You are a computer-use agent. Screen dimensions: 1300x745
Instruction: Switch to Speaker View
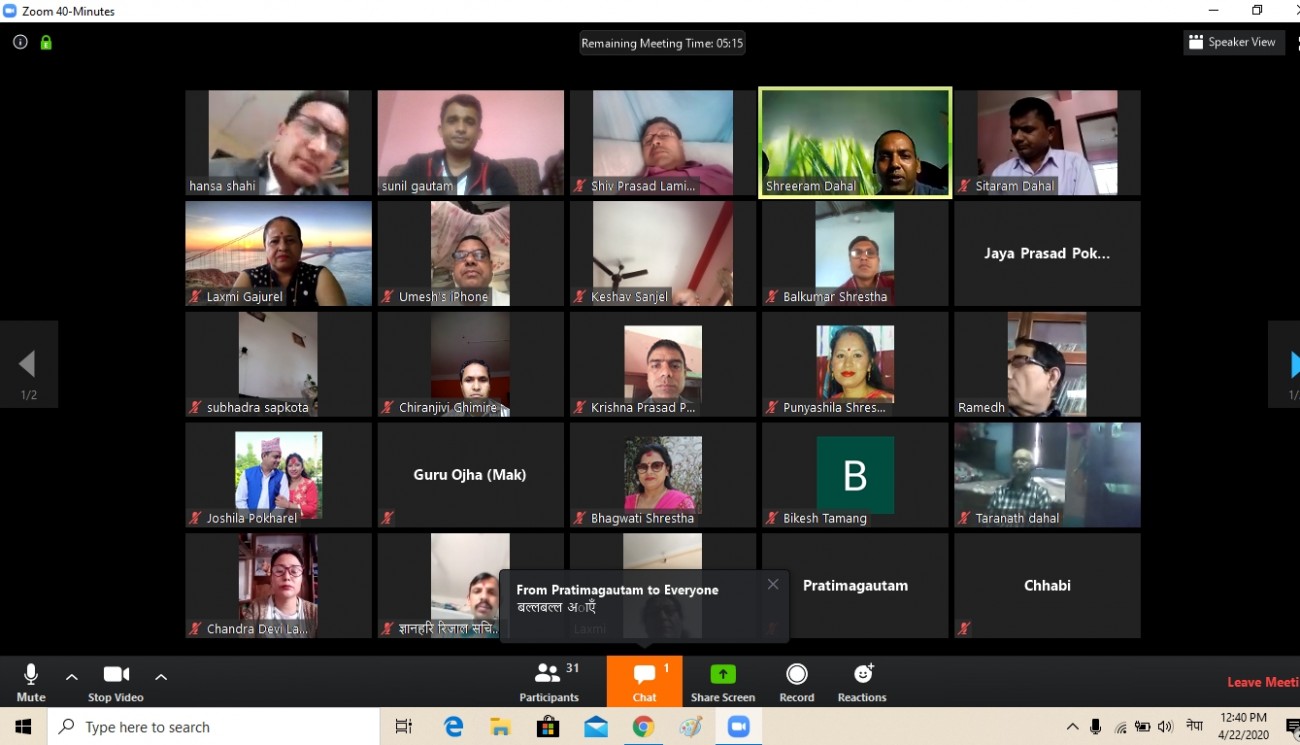pyautogui.click(x=1233, y=42)
